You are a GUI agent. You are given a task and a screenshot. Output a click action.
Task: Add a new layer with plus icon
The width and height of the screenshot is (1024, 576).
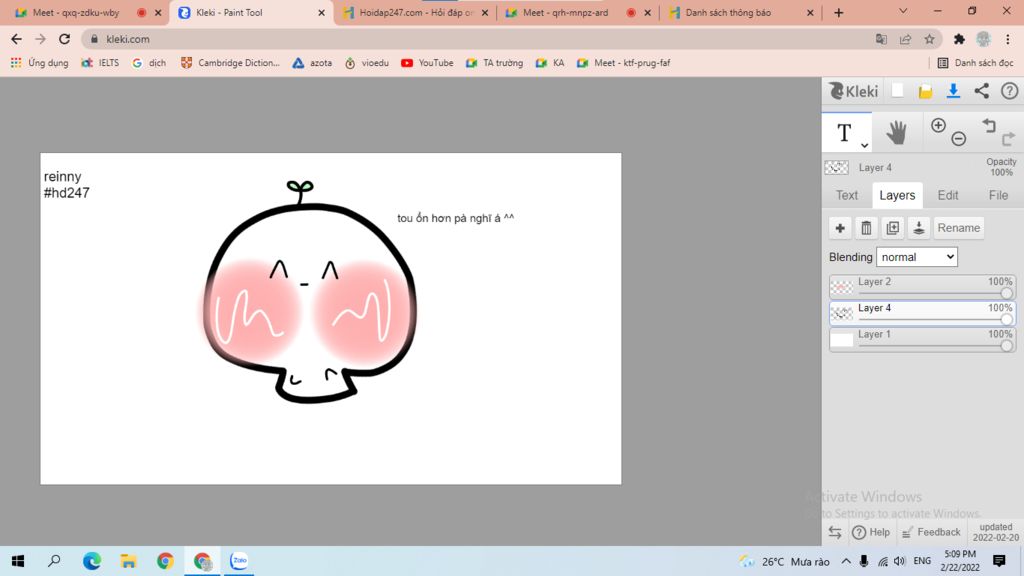pyautogui.click(x=840, y=228)
